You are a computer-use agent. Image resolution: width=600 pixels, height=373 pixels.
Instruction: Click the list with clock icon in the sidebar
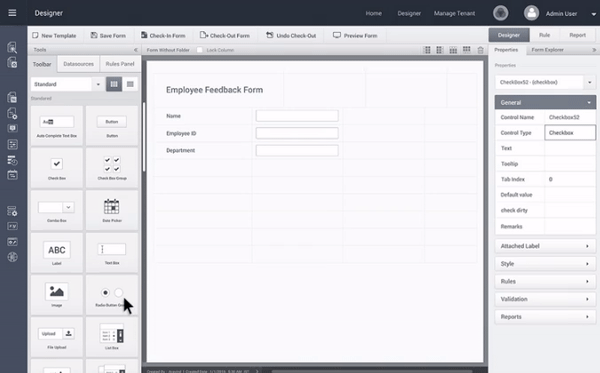[12, 160]
